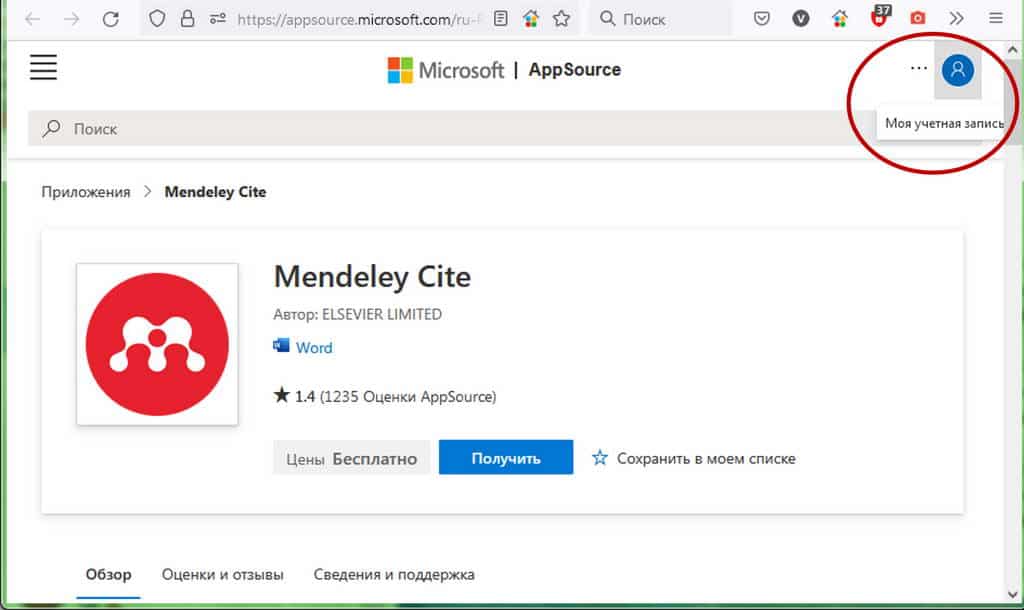Open the three-dots more options menu

918,68
